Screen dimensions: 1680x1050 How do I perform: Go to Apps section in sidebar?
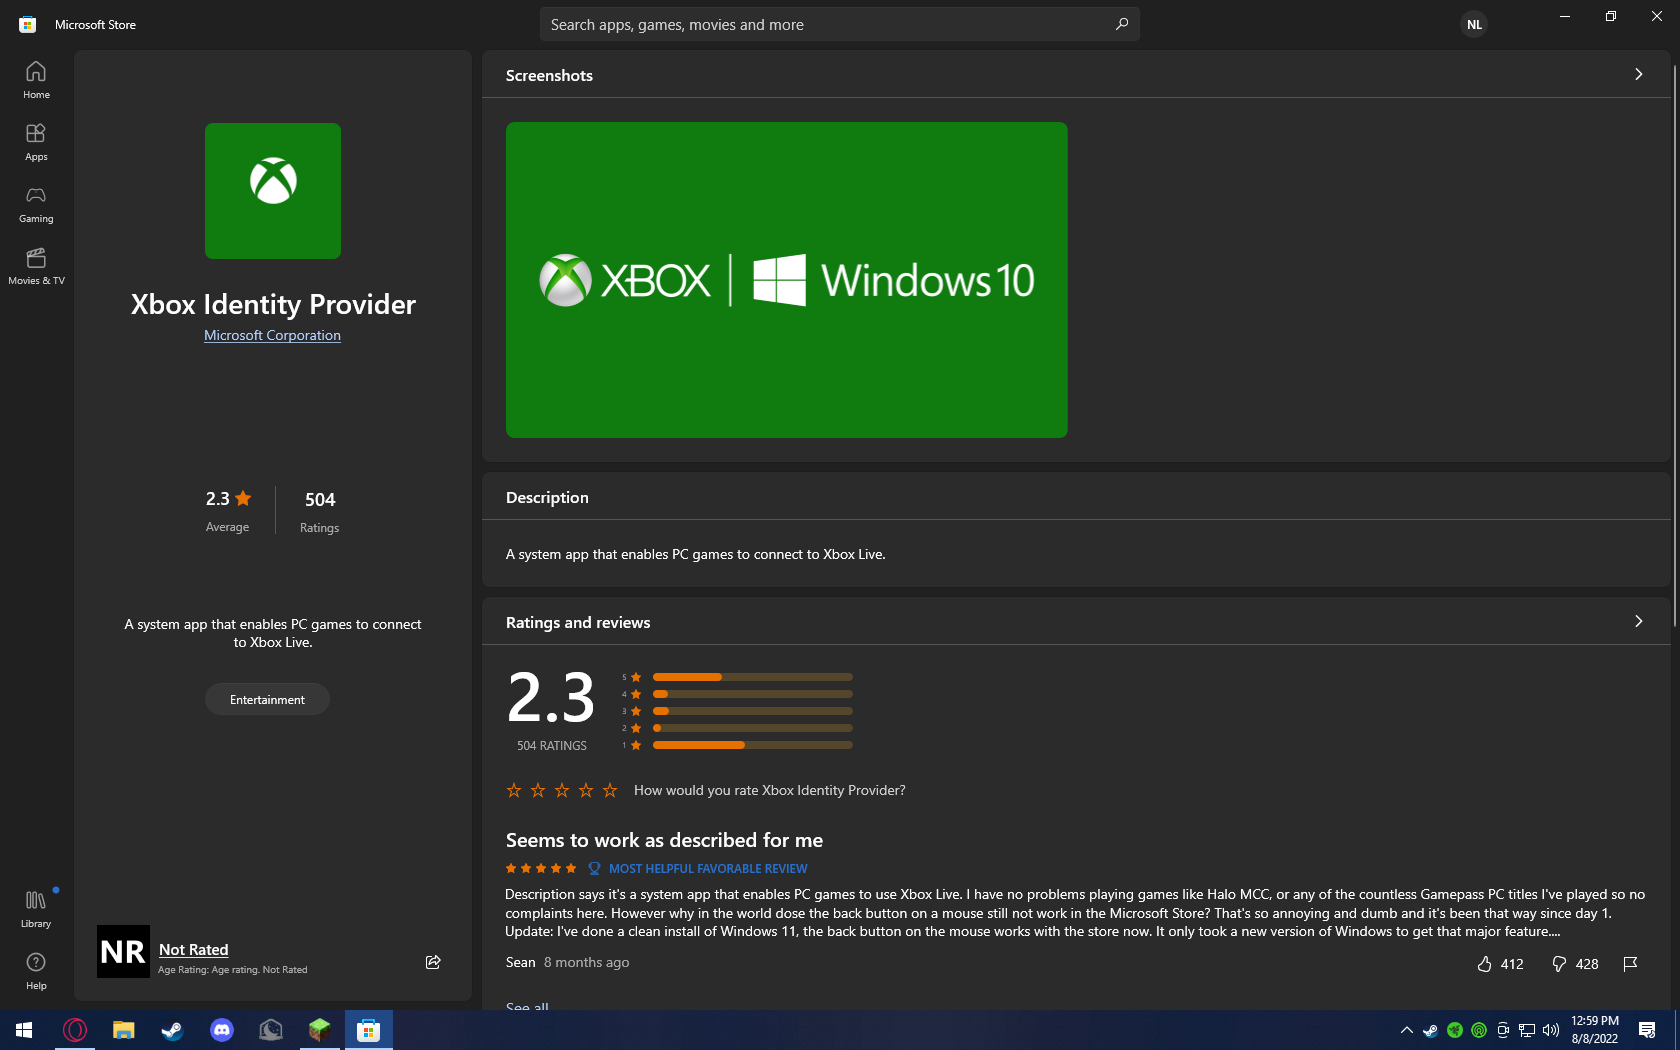click(36, 142)
